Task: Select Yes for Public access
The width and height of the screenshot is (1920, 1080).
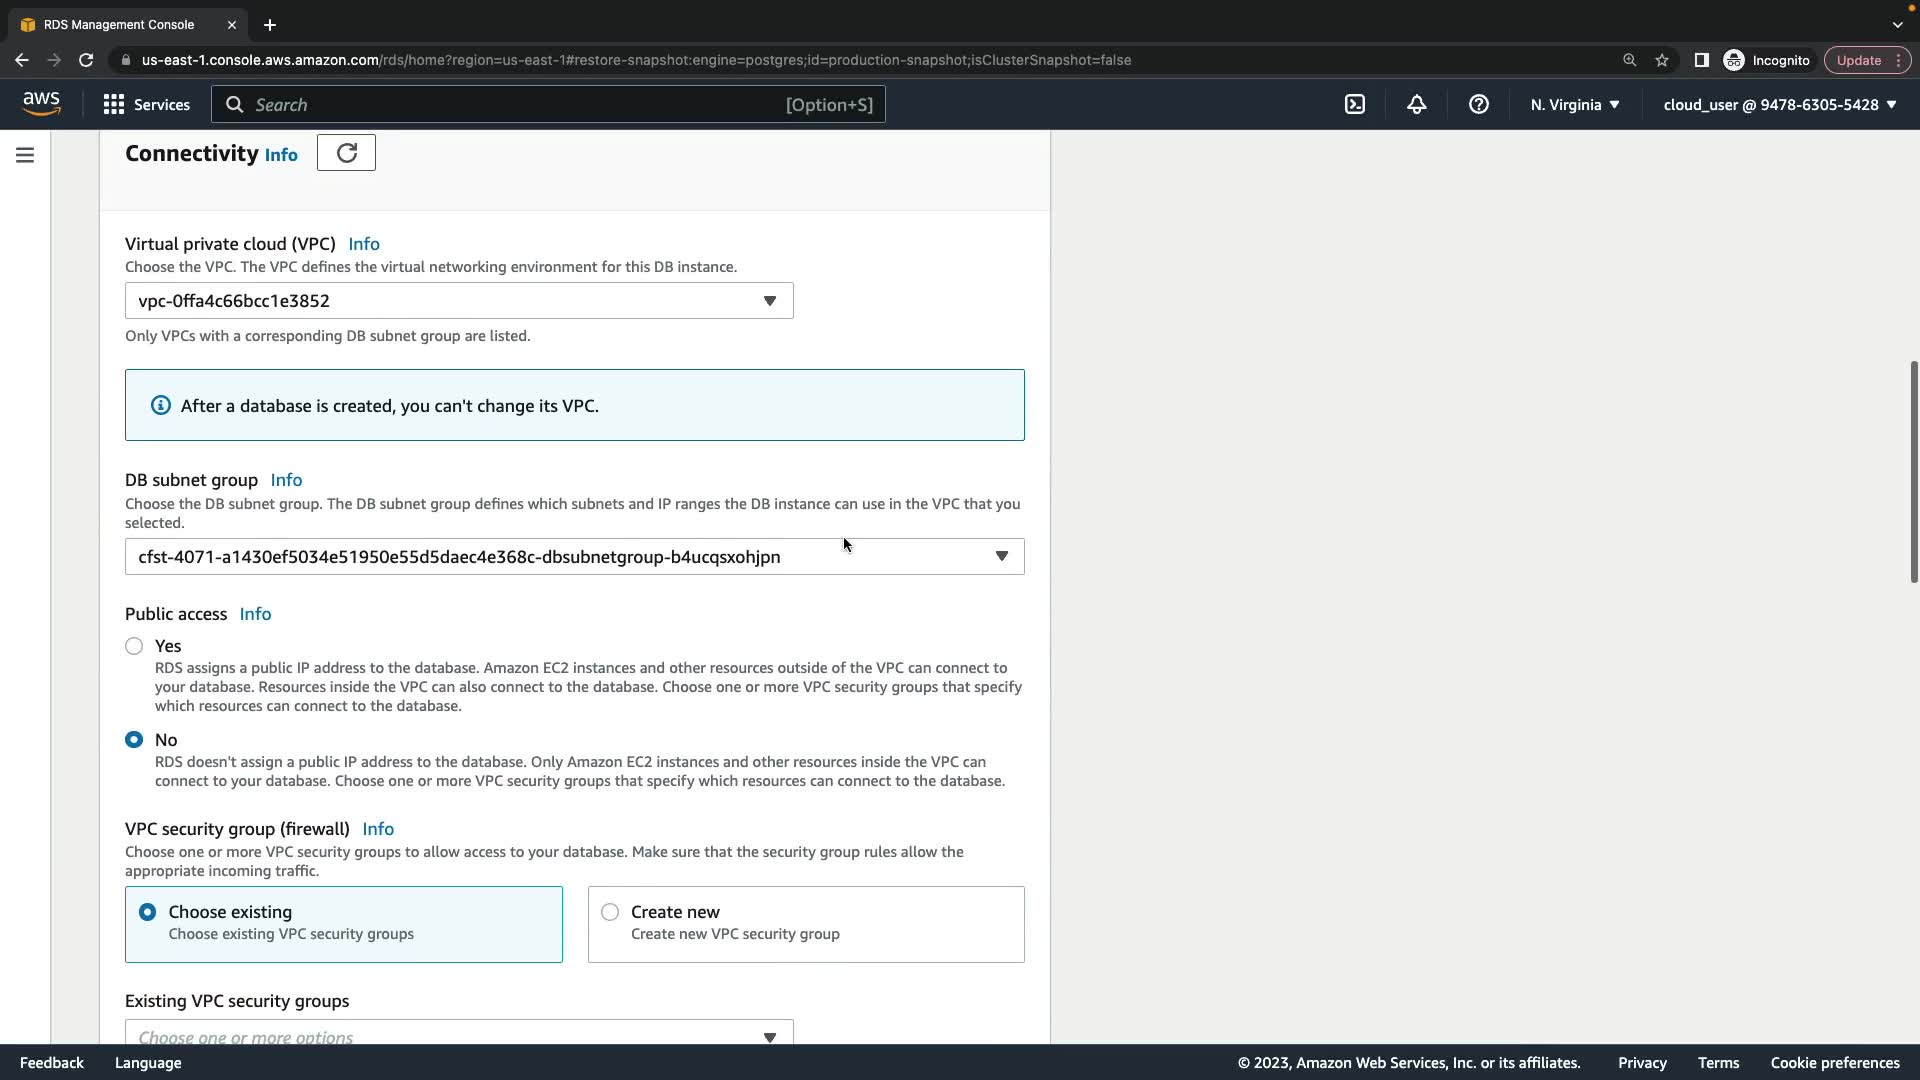Action: (134, 646)
